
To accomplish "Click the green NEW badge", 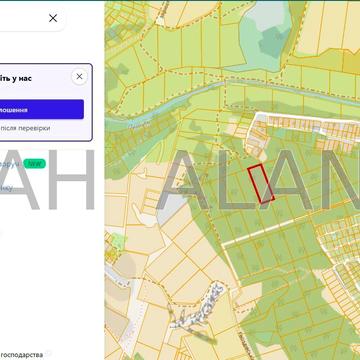I will click(35, 164).
